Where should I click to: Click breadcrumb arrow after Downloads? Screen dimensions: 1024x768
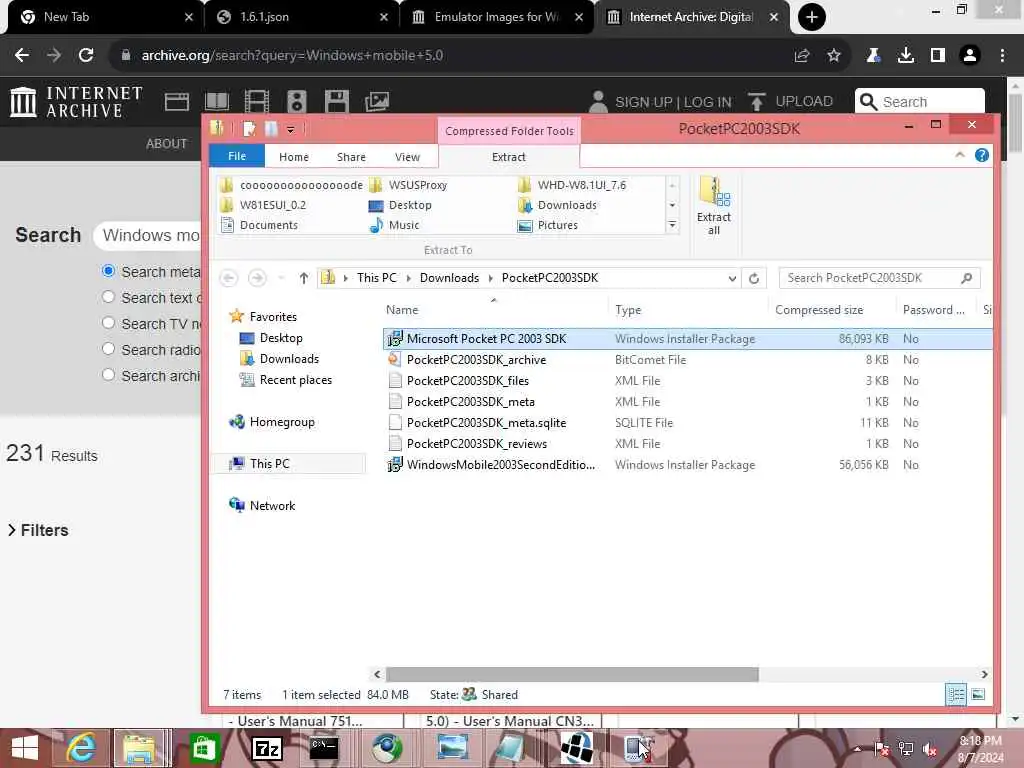tap(490, 278)
